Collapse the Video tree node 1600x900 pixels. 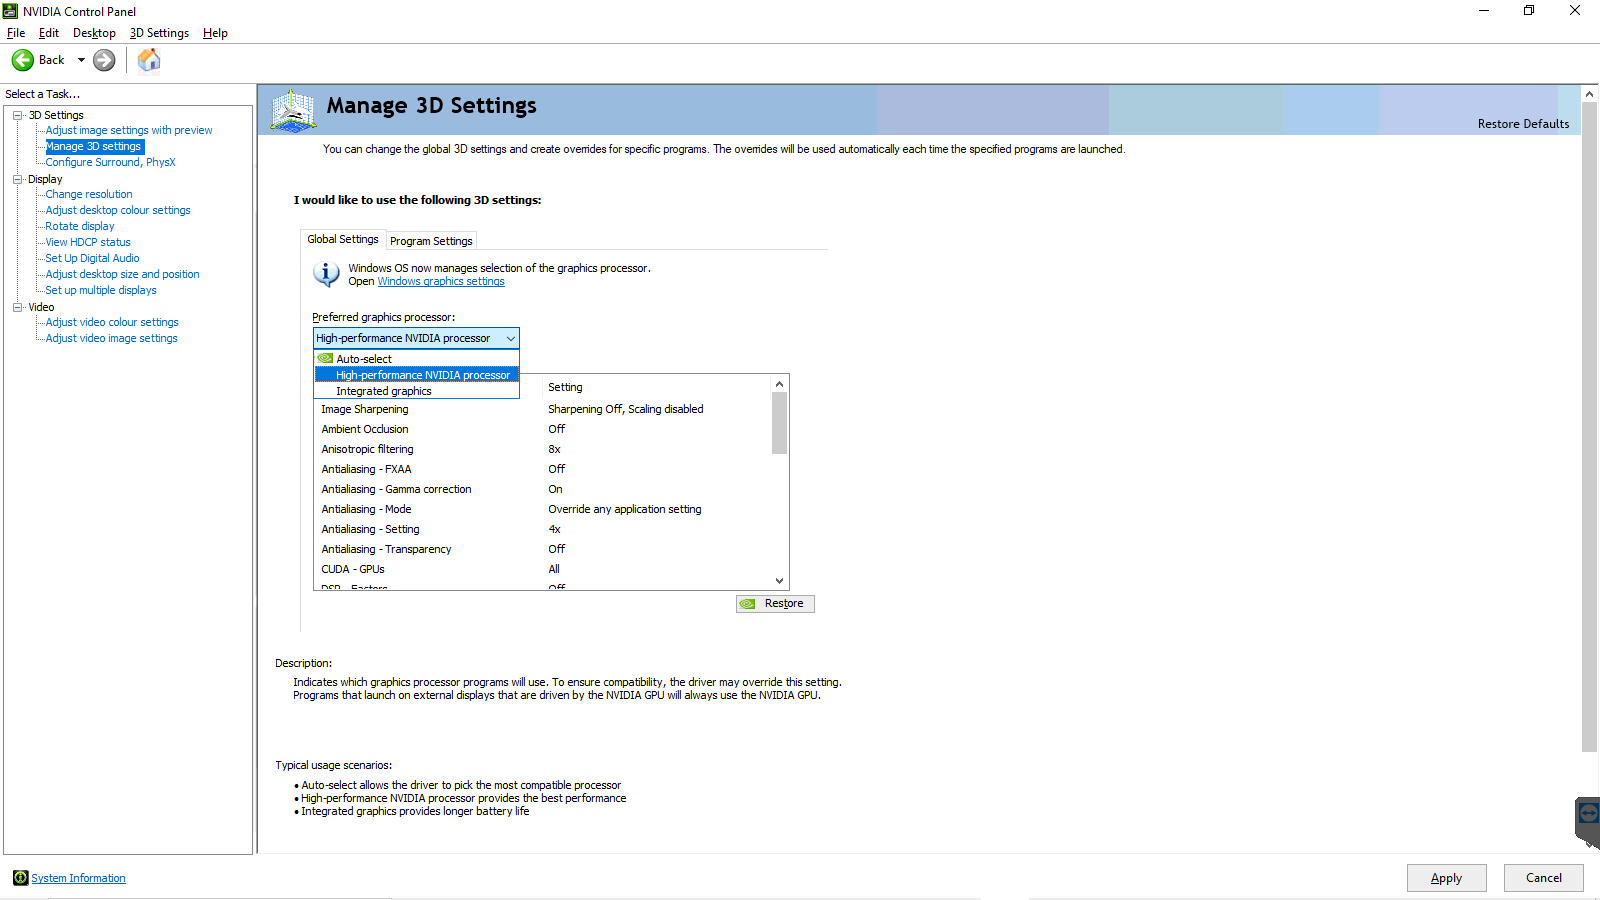[18, 307]
